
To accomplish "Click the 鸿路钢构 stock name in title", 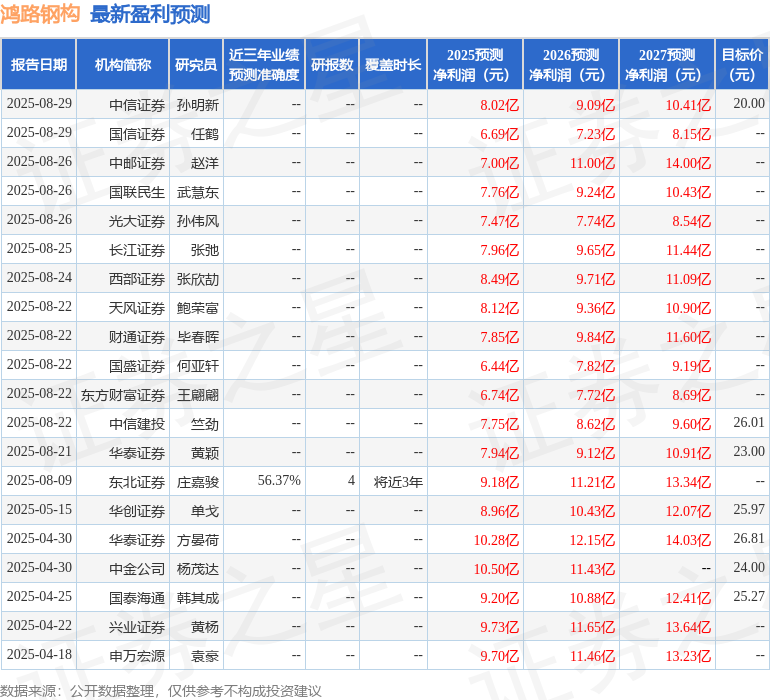I will coord(40,14).
